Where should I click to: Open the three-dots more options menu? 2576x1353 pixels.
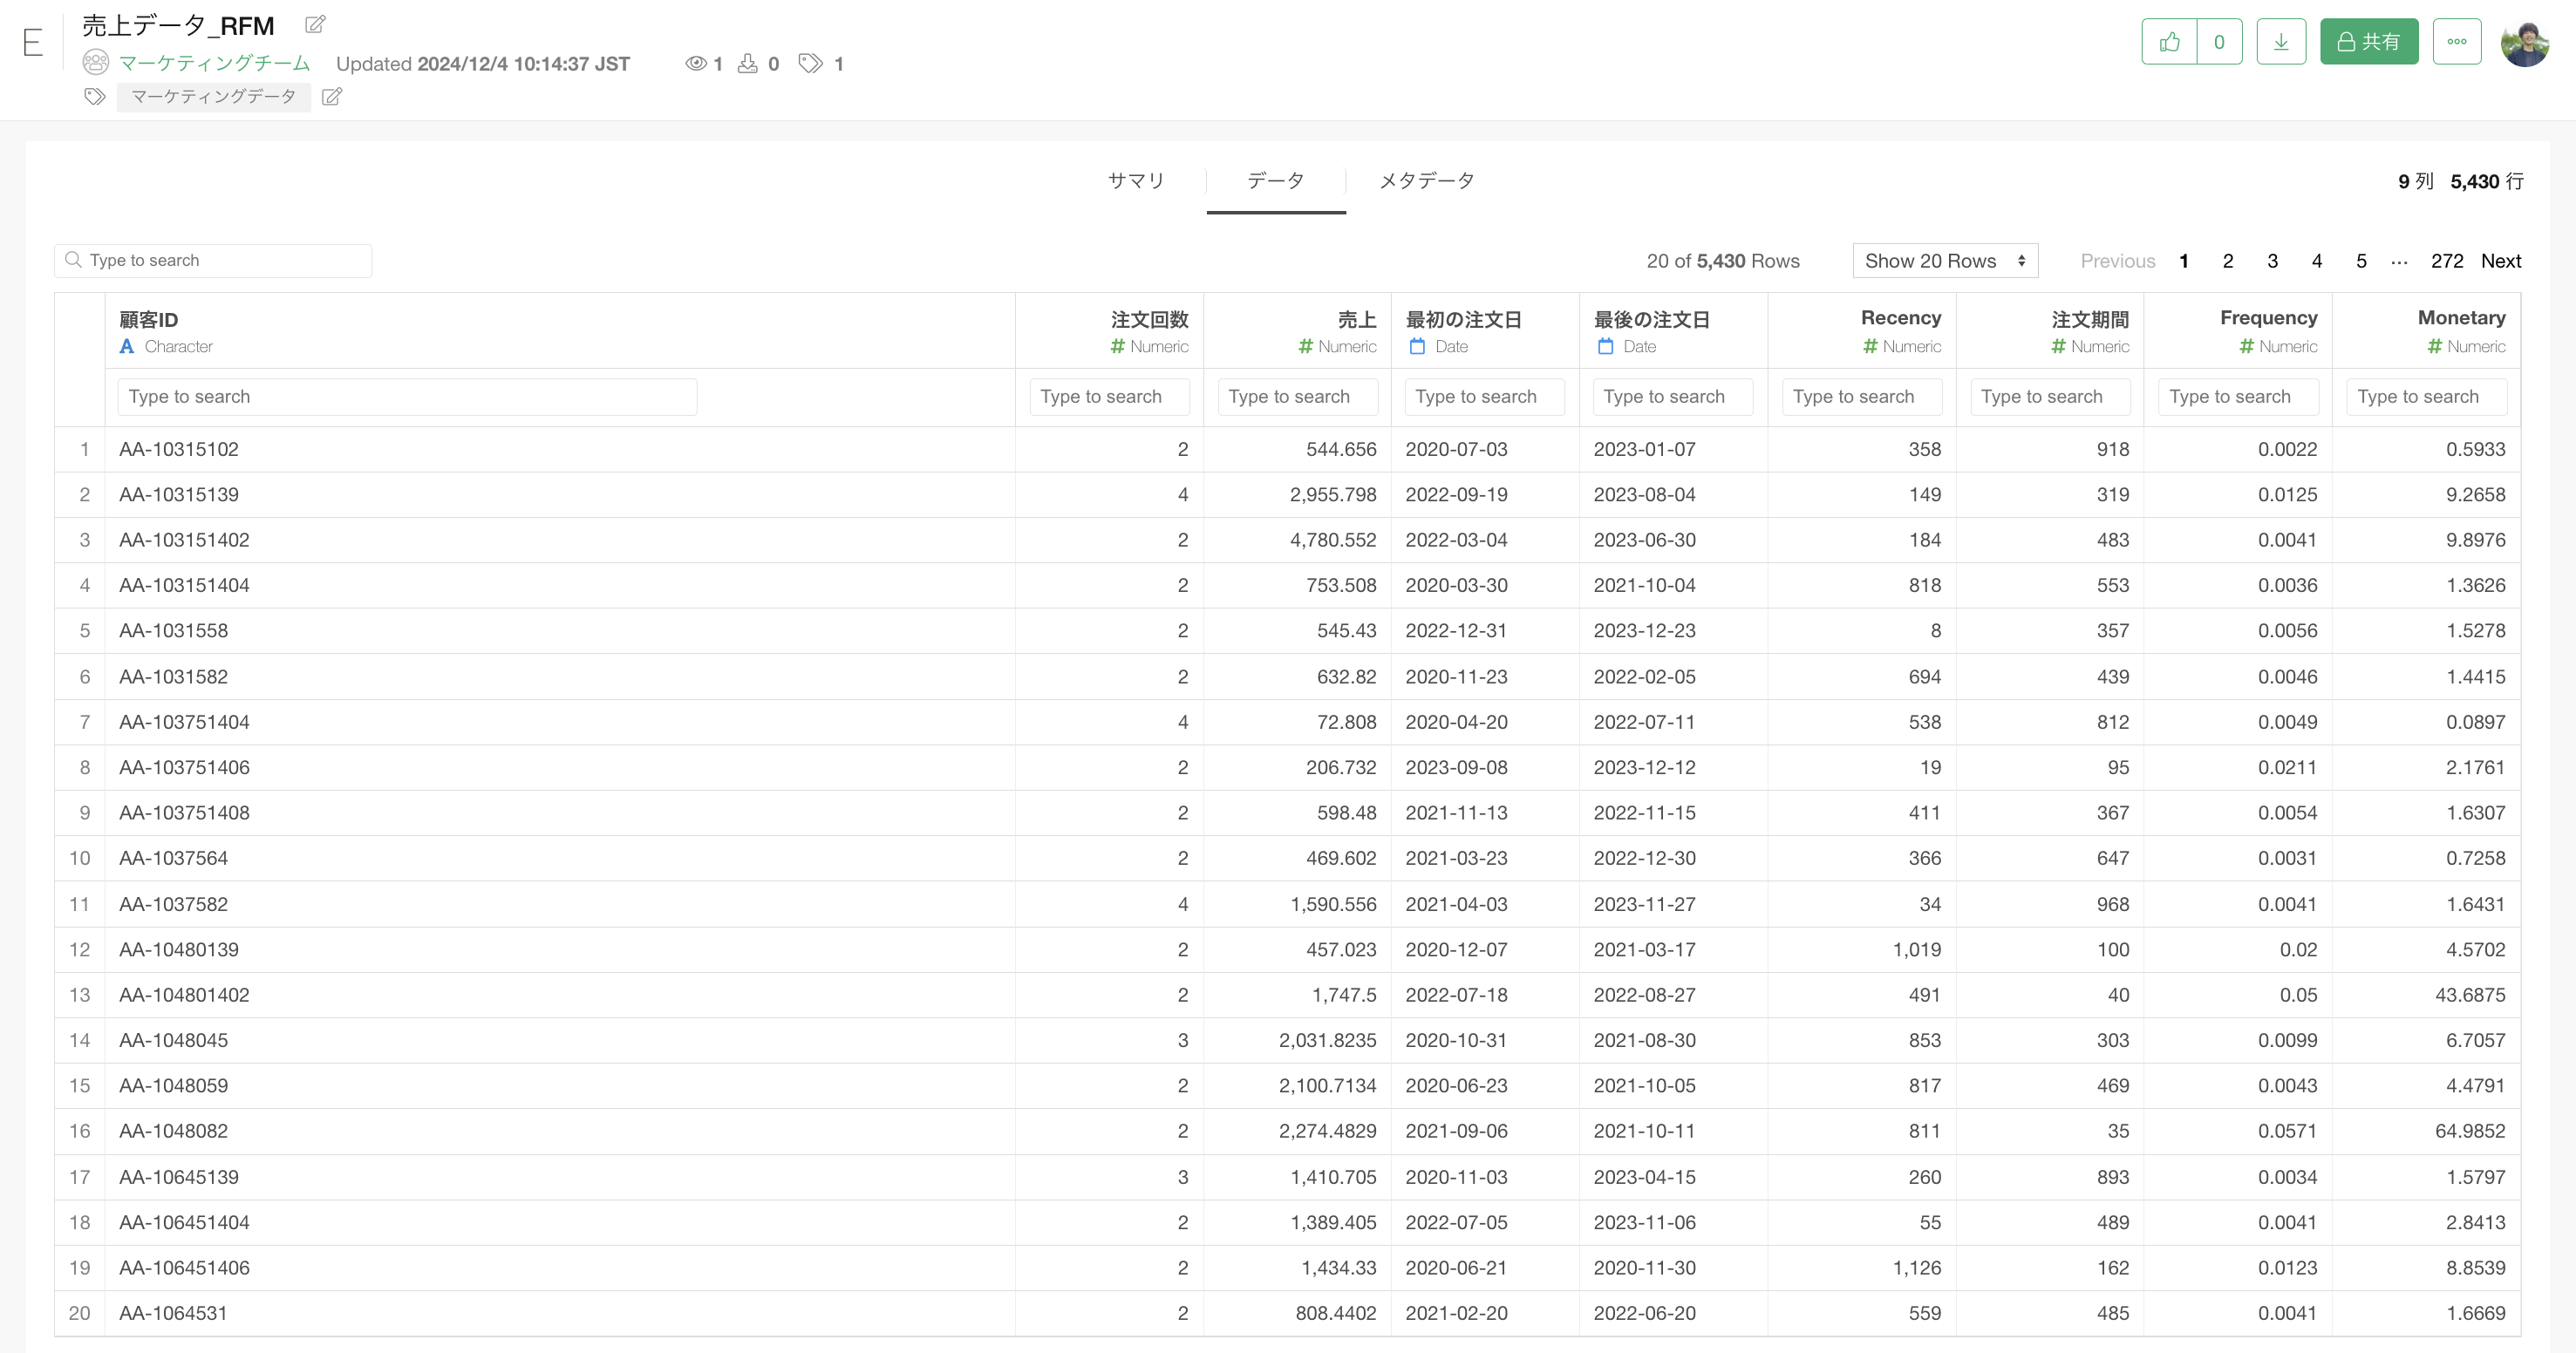[x=2457, y=42]
